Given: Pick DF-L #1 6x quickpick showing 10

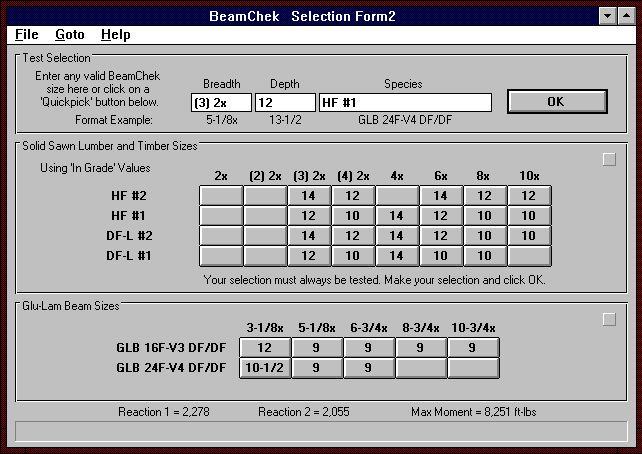Looking at the screenshot, I should click(x=441, y=255).
